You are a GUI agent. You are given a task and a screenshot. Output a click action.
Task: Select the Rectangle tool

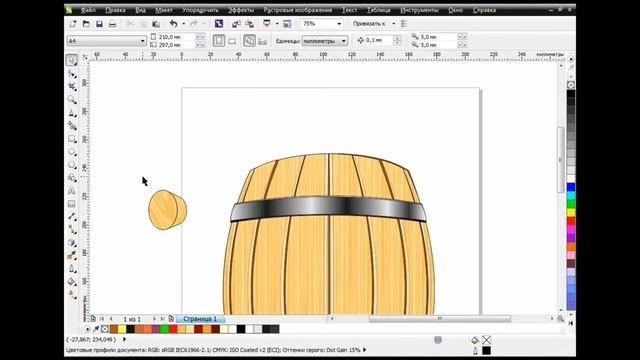pyautogui.click(x=72, y=139)
